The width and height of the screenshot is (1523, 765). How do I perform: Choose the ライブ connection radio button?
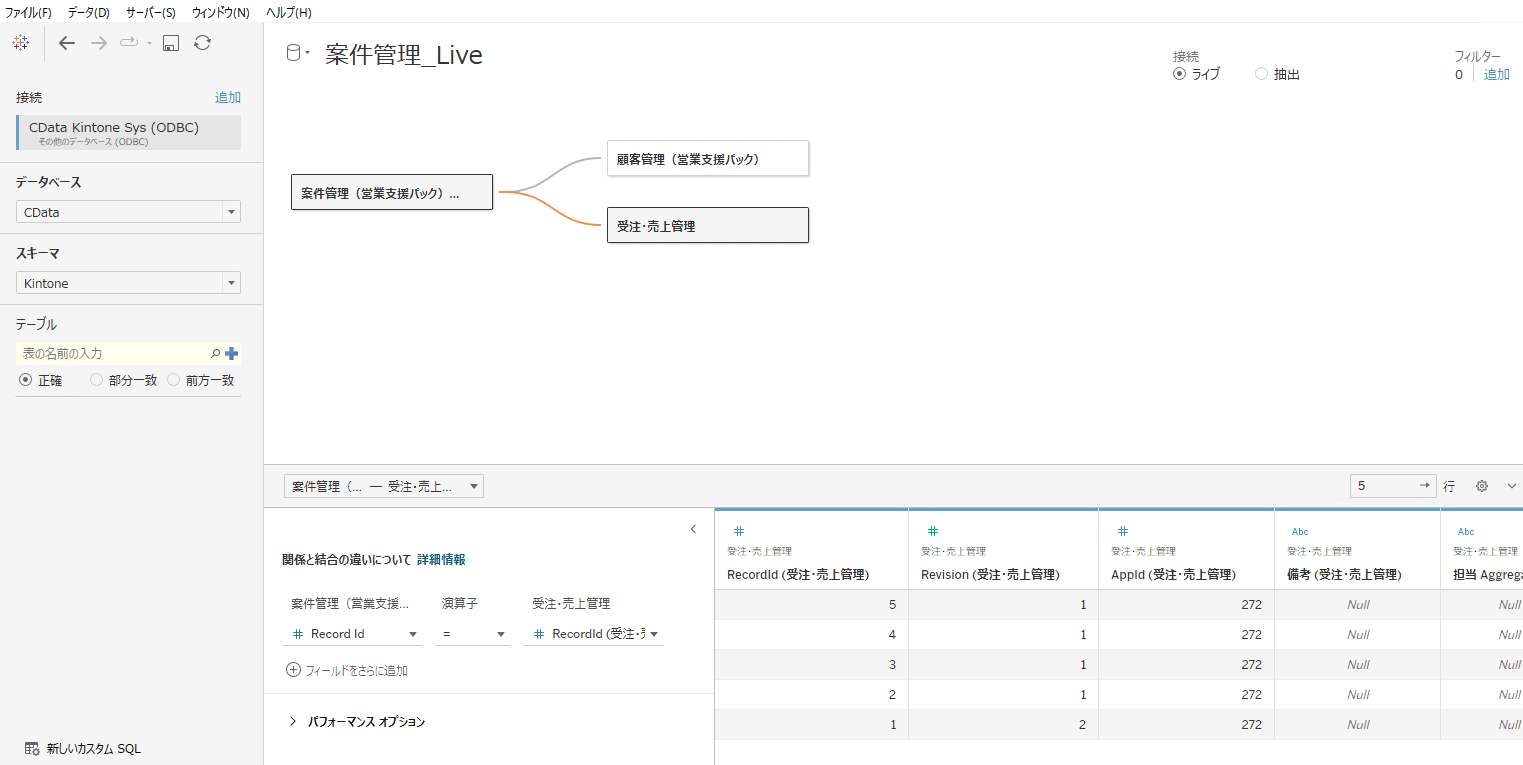(x=1180, y=74)
